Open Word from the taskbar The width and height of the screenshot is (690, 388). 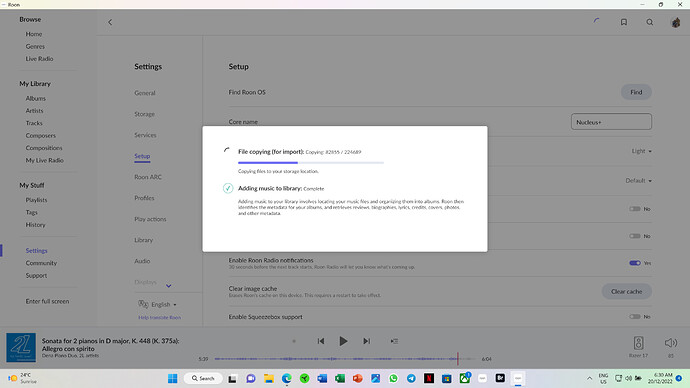click(x=322, y=378)
